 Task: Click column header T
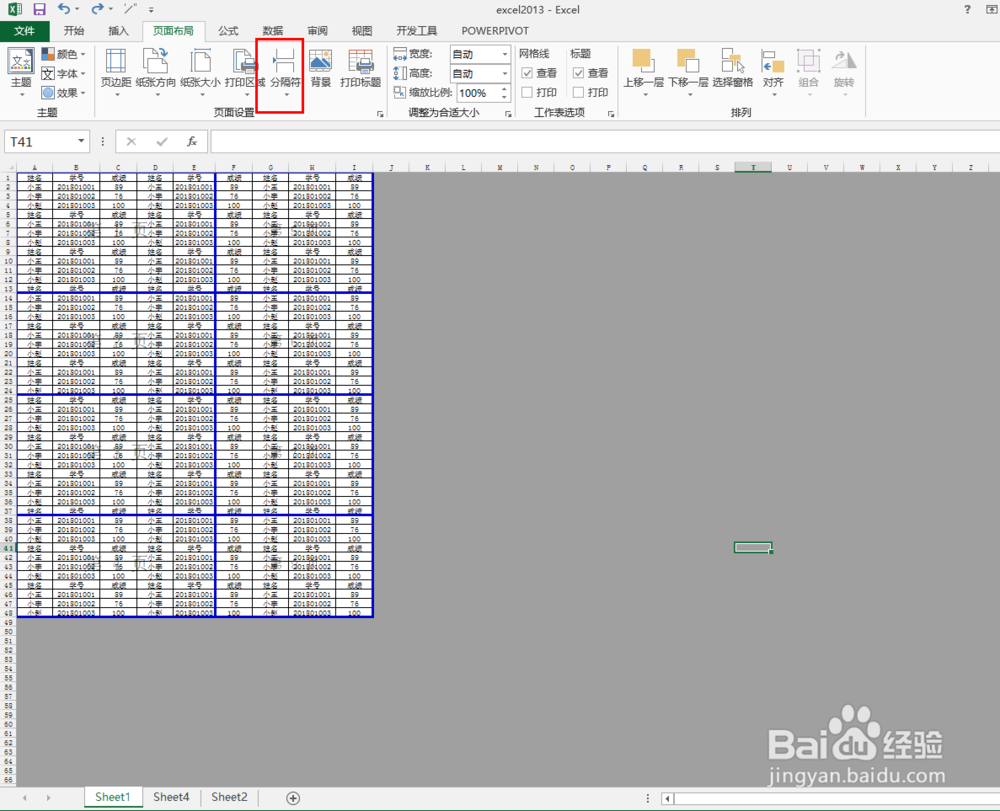(x=753, y=167)
